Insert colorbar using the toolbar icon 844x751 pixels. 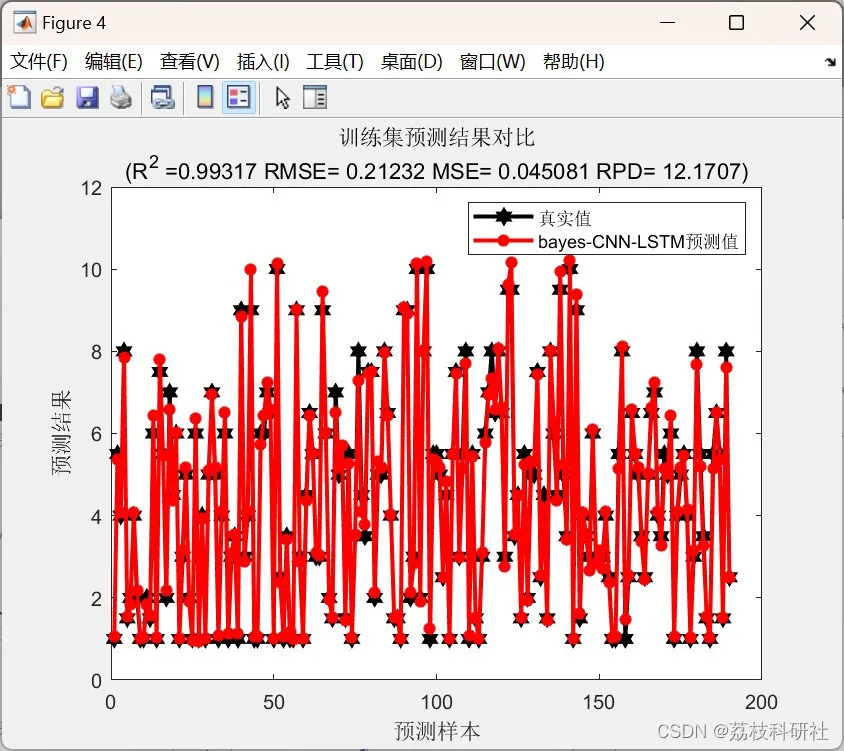click(x=205, y=97)
